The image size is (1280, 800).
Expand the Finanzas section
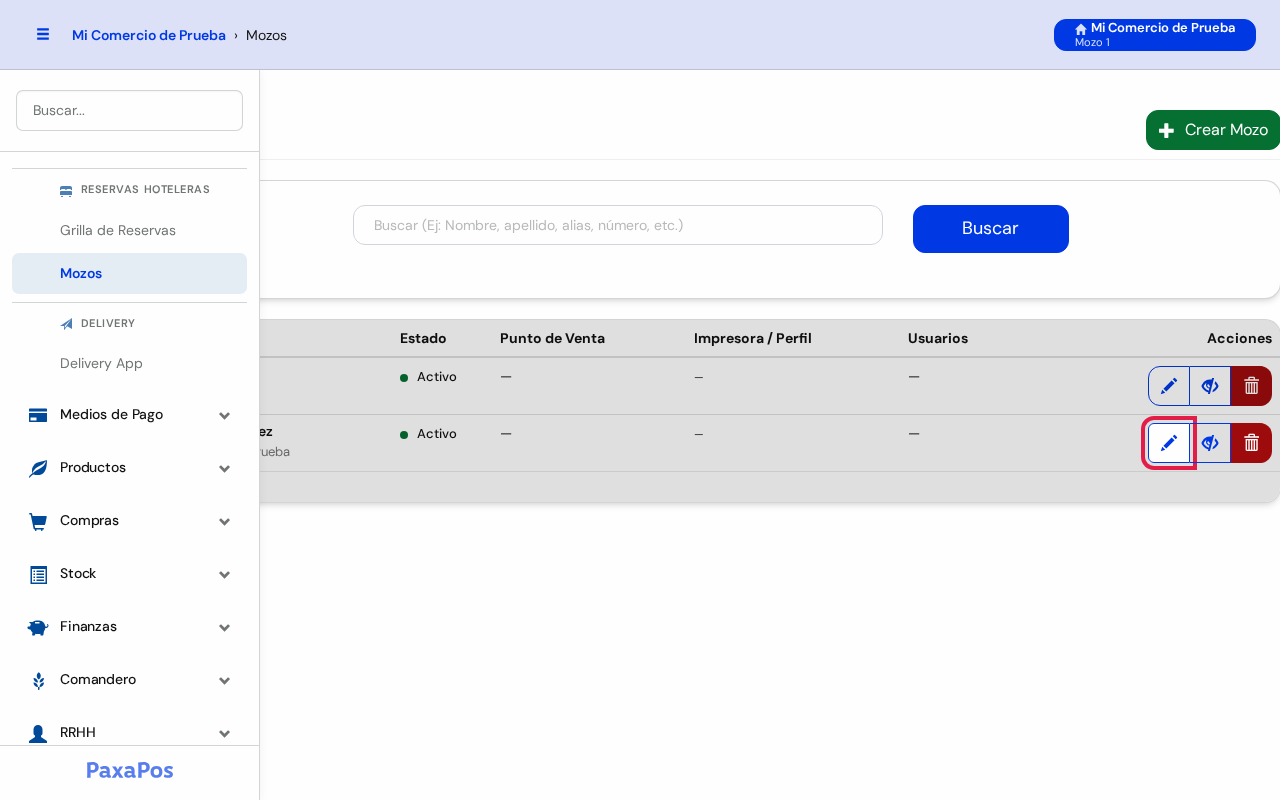point(130,627)
